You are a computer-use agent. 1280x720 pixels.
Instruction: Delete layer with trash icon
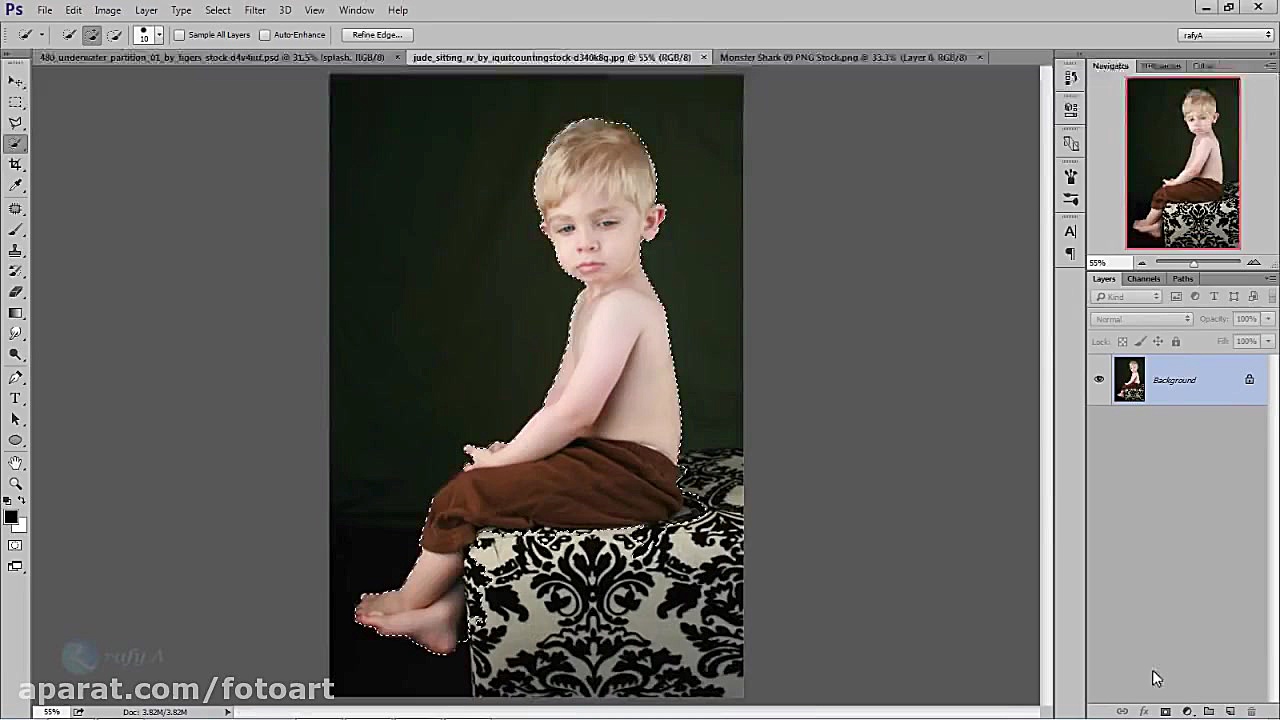[1252, 712]
